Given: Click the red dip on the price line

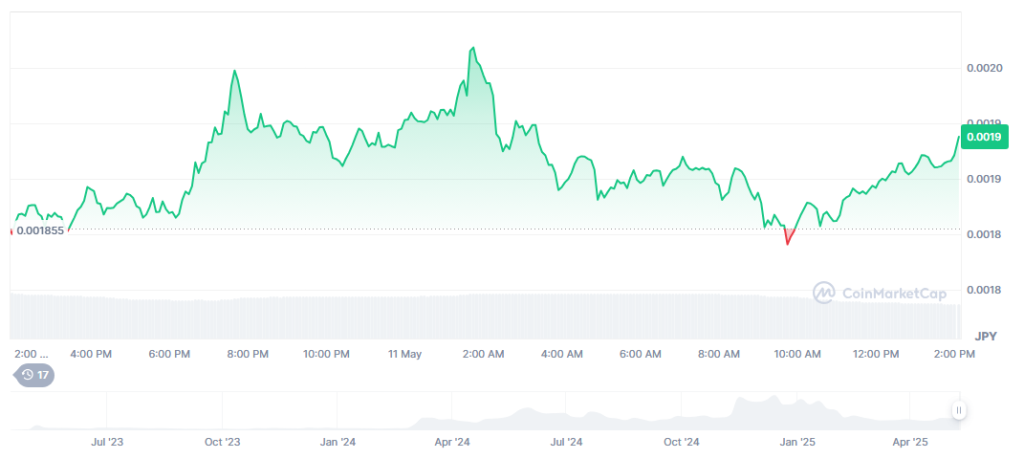Looking at the screenshot, I should [x=788, y=238].
